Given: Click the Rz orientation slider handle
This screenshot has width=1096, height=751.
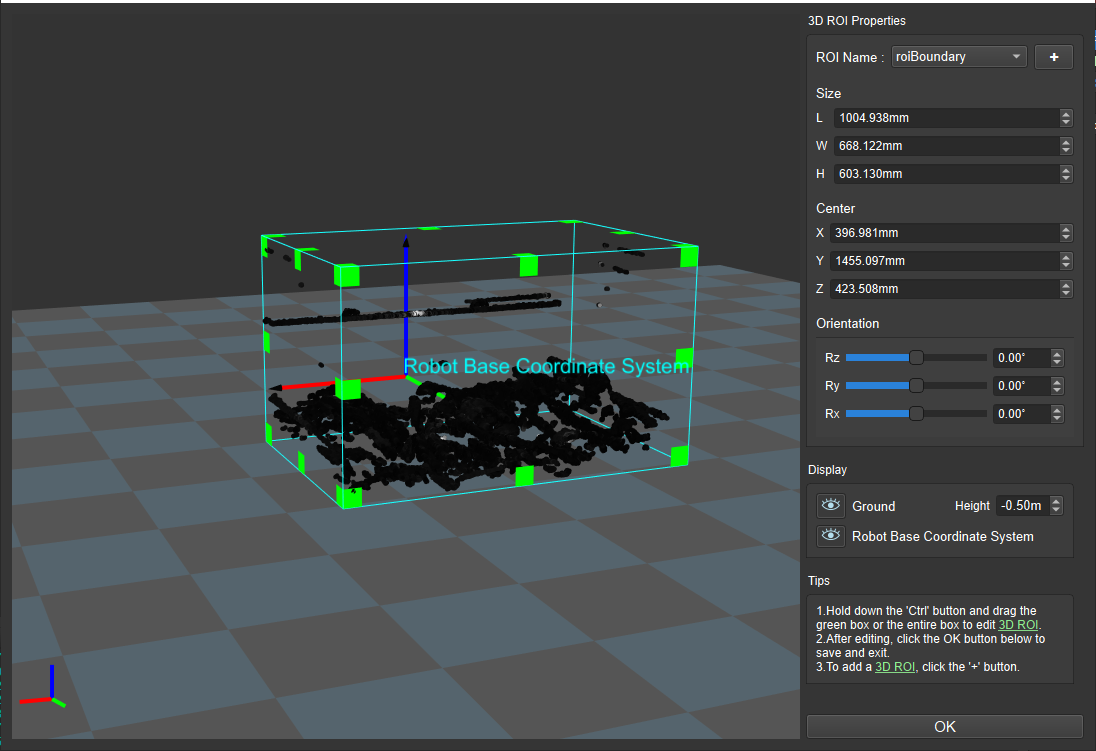Looking at the screenshot, I should 916,357.
